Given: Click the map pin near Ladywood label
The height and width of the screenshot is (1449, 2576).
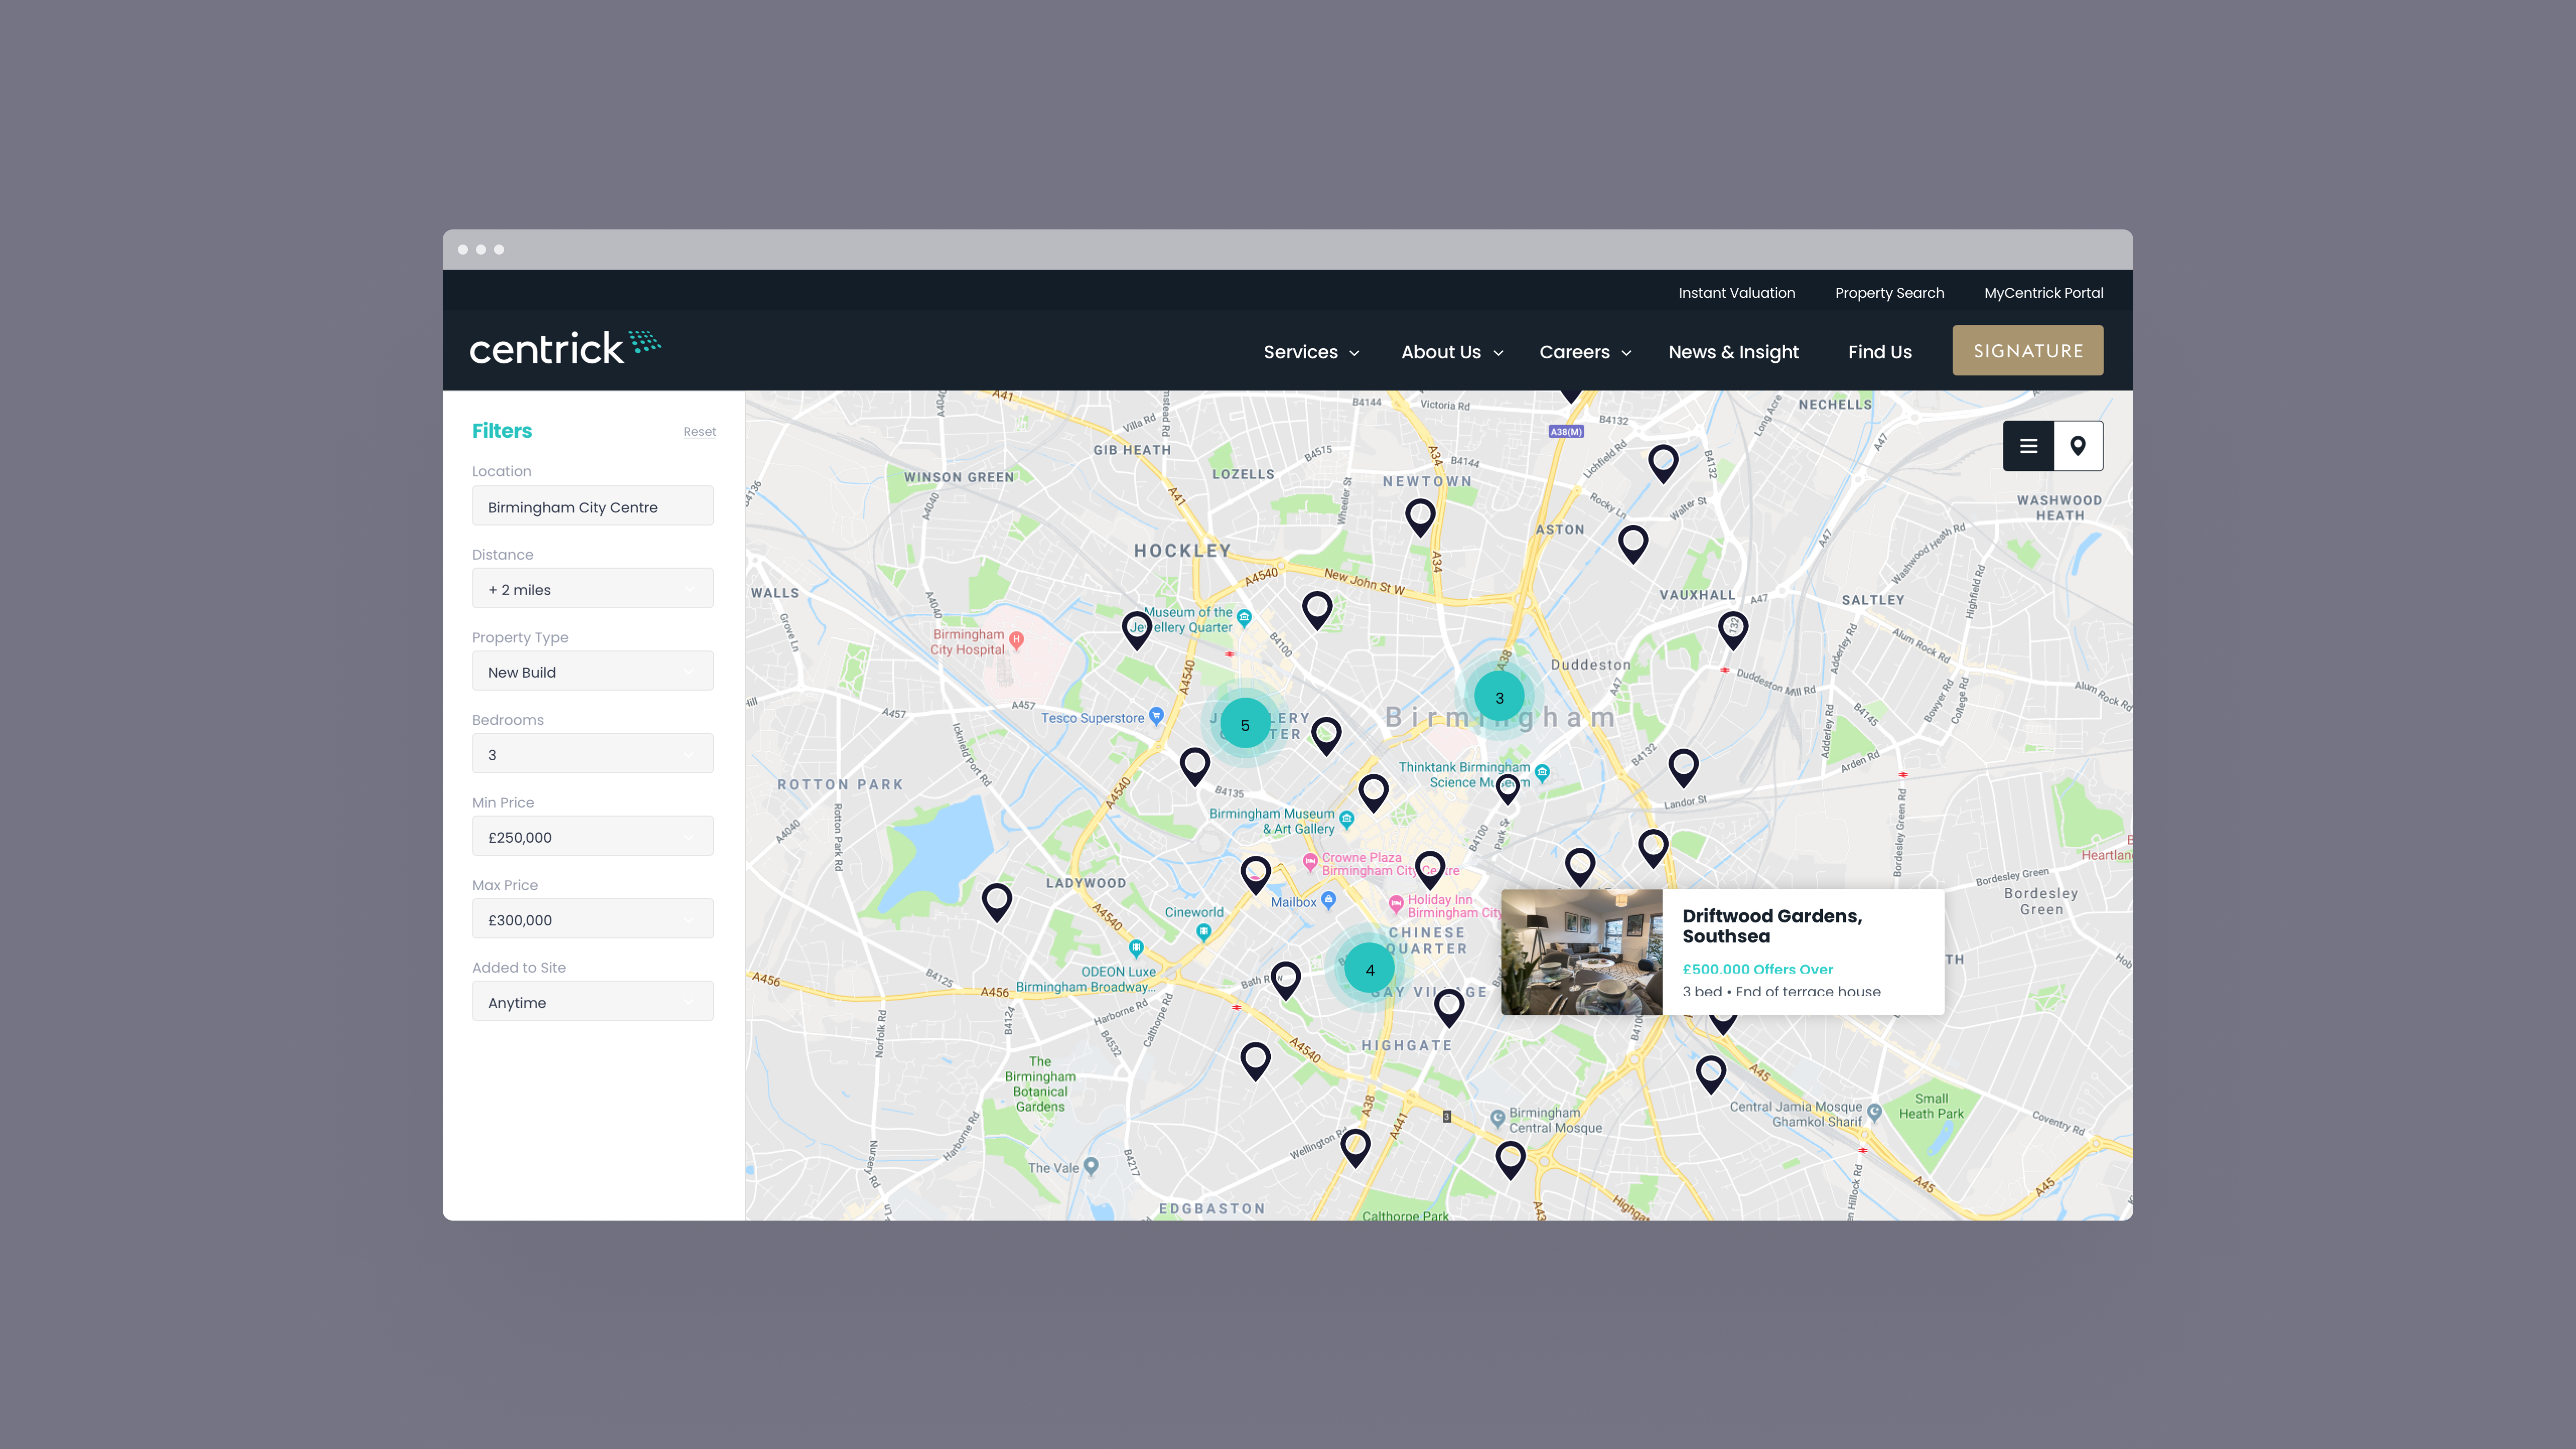Looking at the screenshot, I should pos(997,900).
